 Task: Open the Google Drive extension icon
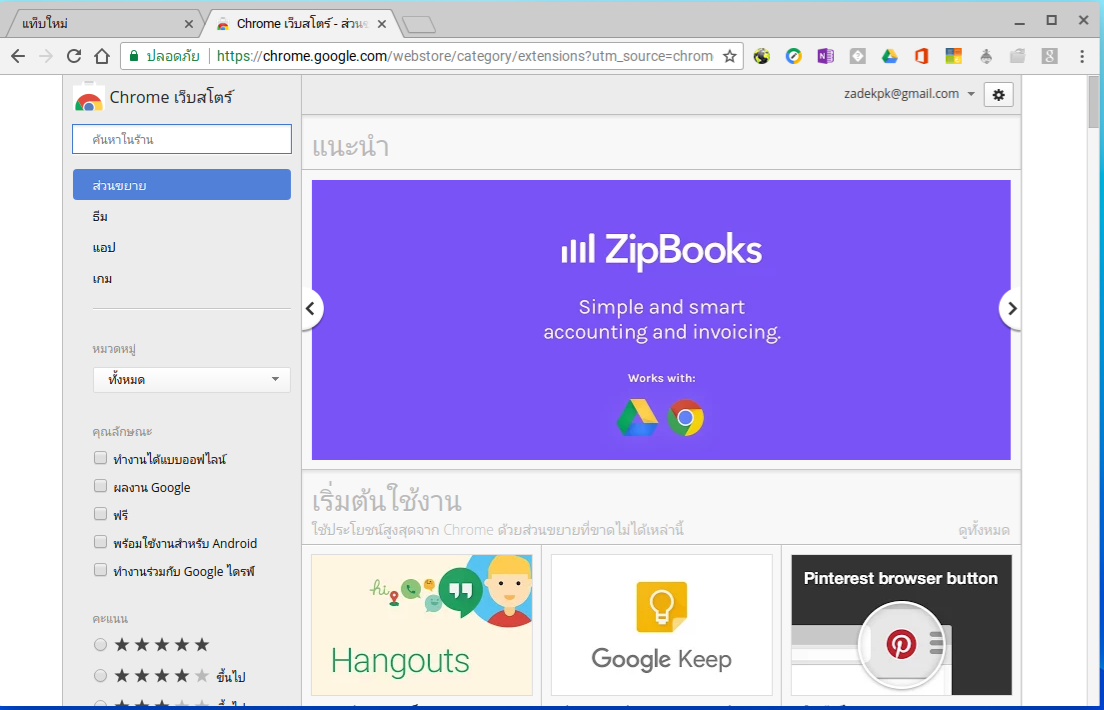890,56
